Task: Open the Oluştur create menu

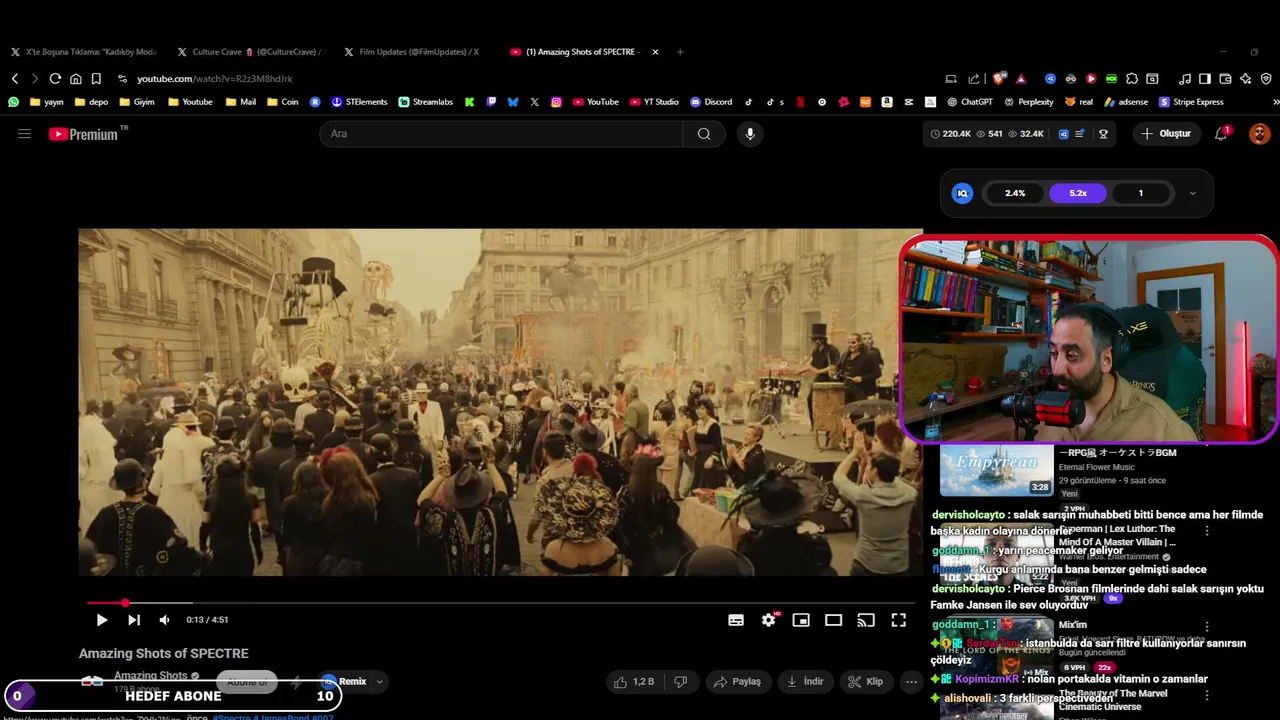Action: (x=1167, y=134)
